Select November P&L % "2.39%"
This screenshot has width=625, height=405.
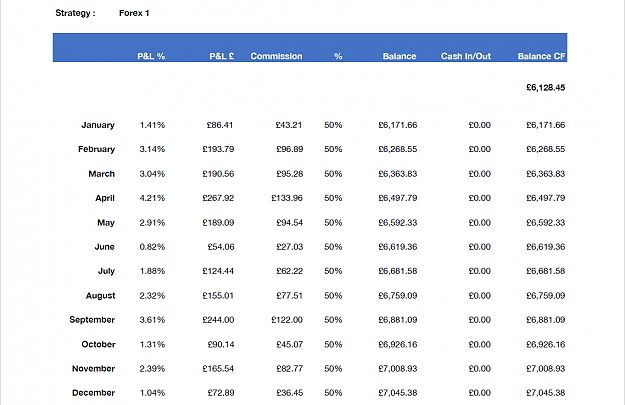pos(152,369)
